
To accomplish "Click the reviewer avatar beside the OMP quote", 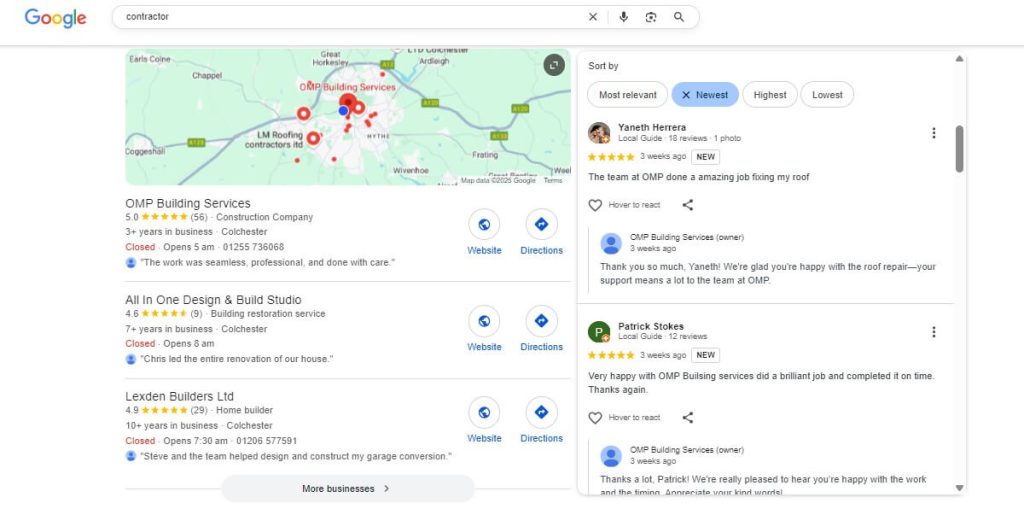I will pyautogui.click(x=131, y=263).
